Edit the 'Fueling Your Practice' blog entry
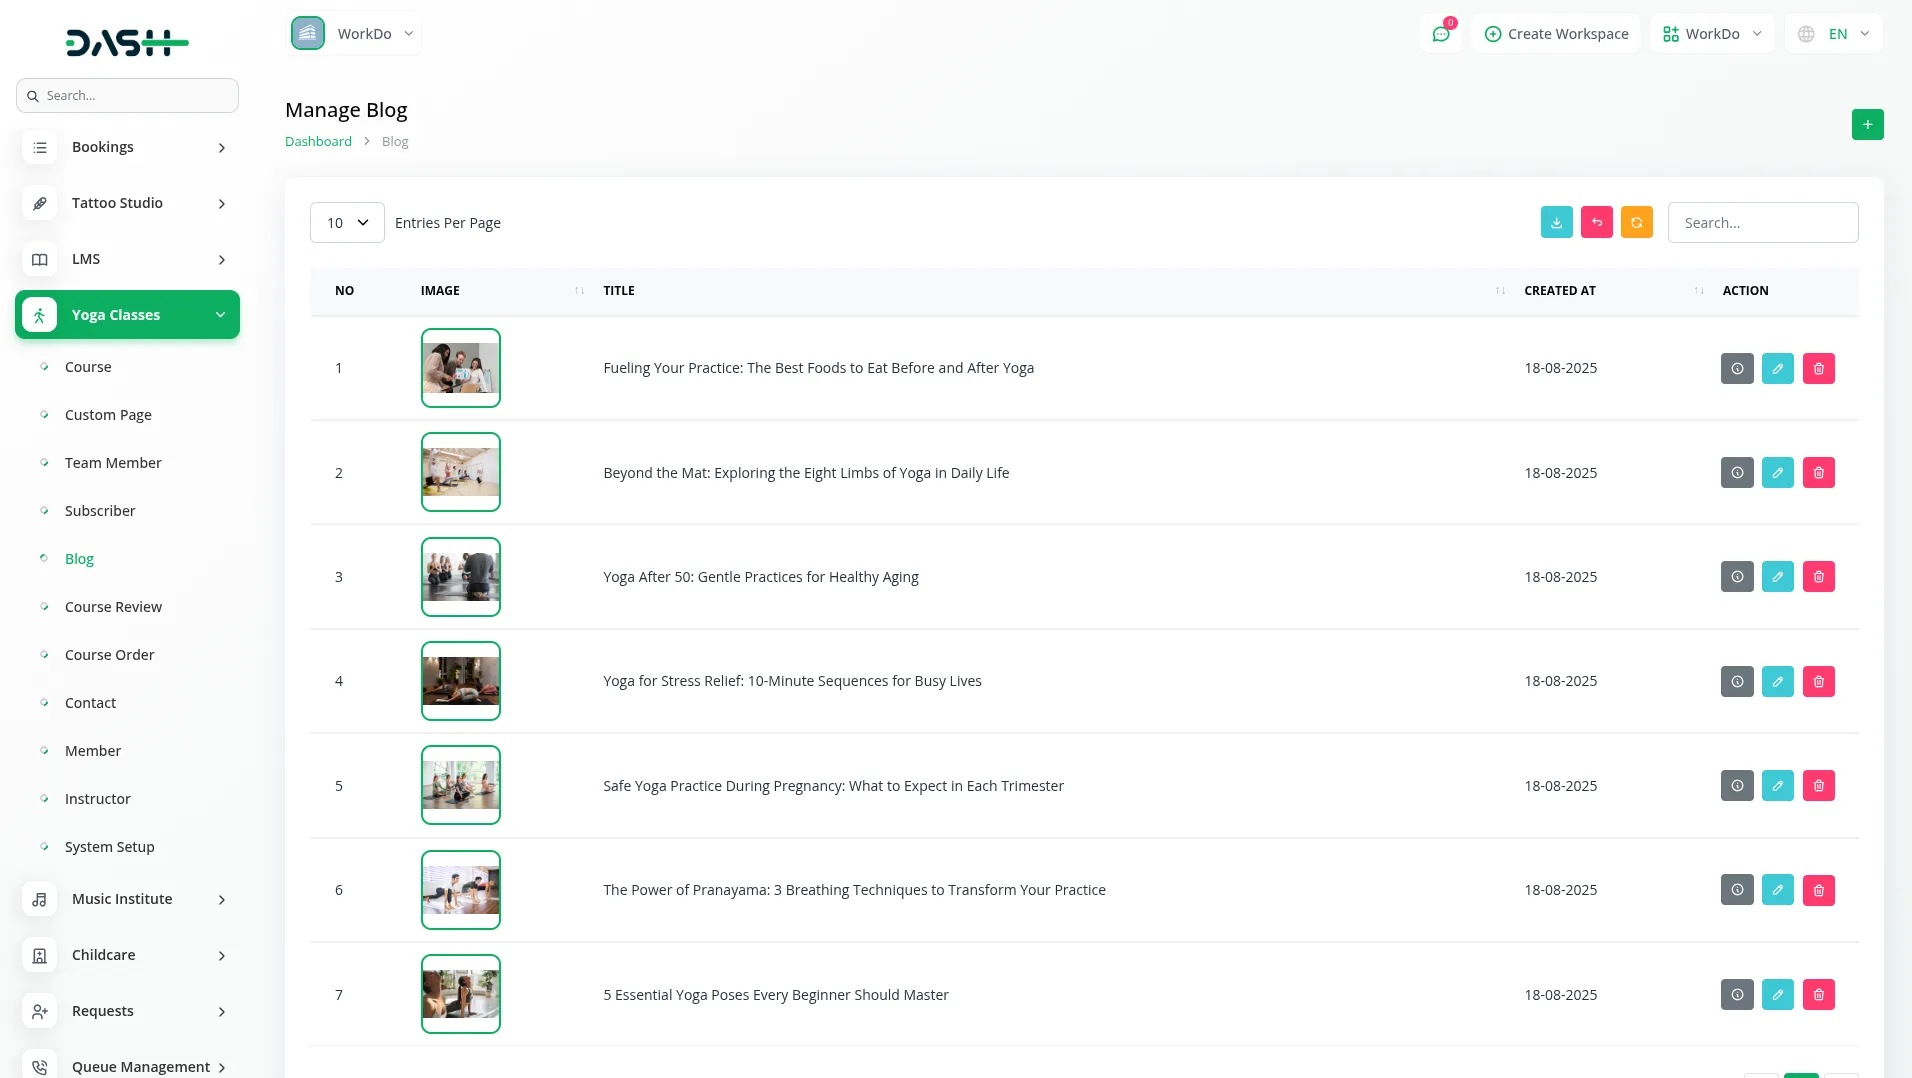The height and width of the screenshot is (1078, 1912). point(1777,369)
